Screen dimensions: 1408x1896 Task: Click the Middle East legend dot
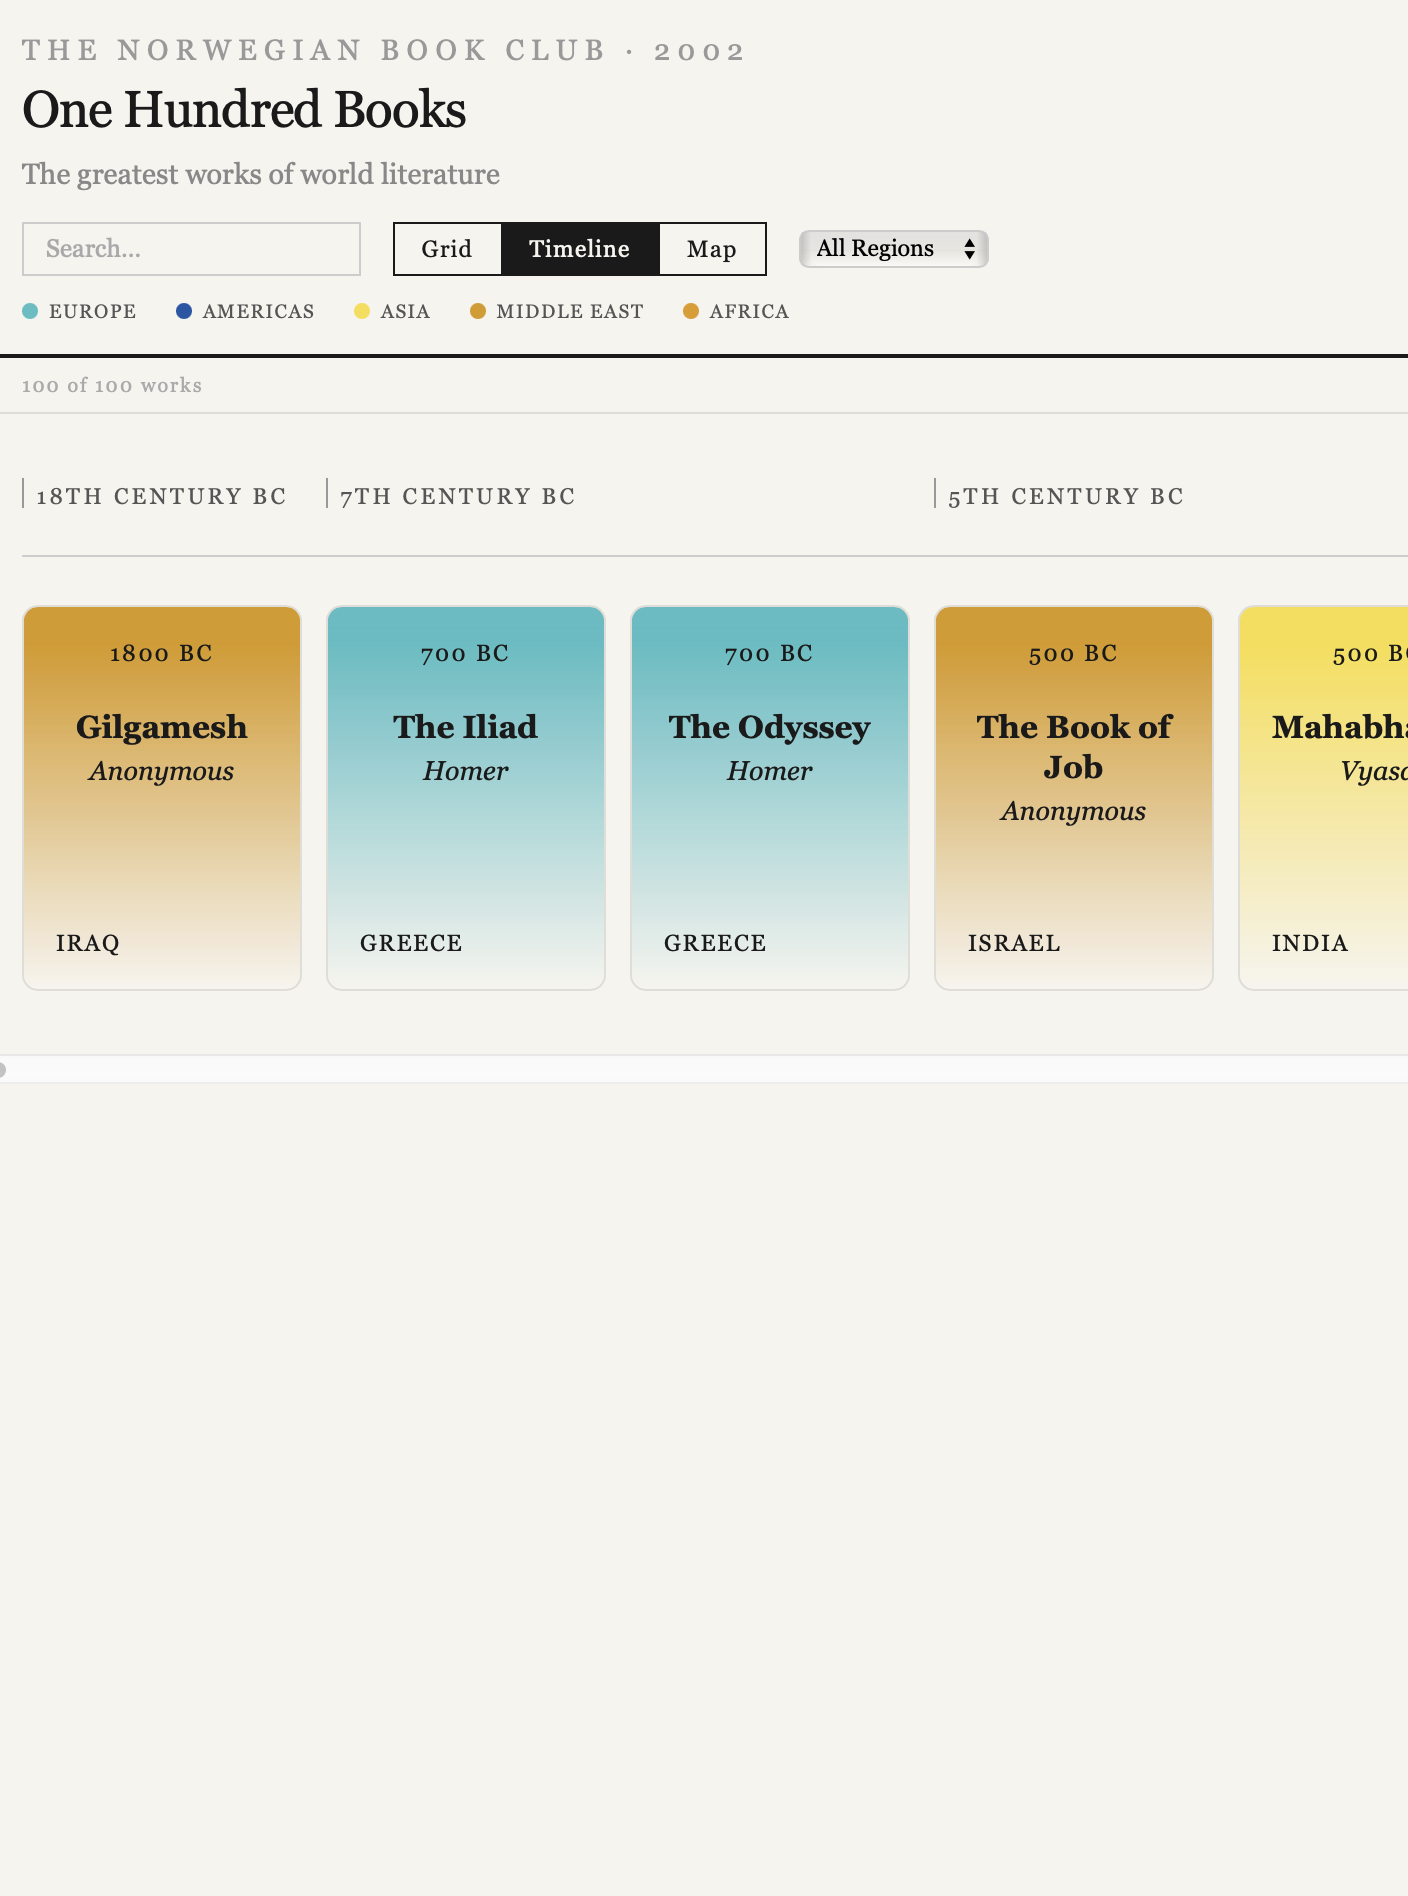click(x=478, y=311)
